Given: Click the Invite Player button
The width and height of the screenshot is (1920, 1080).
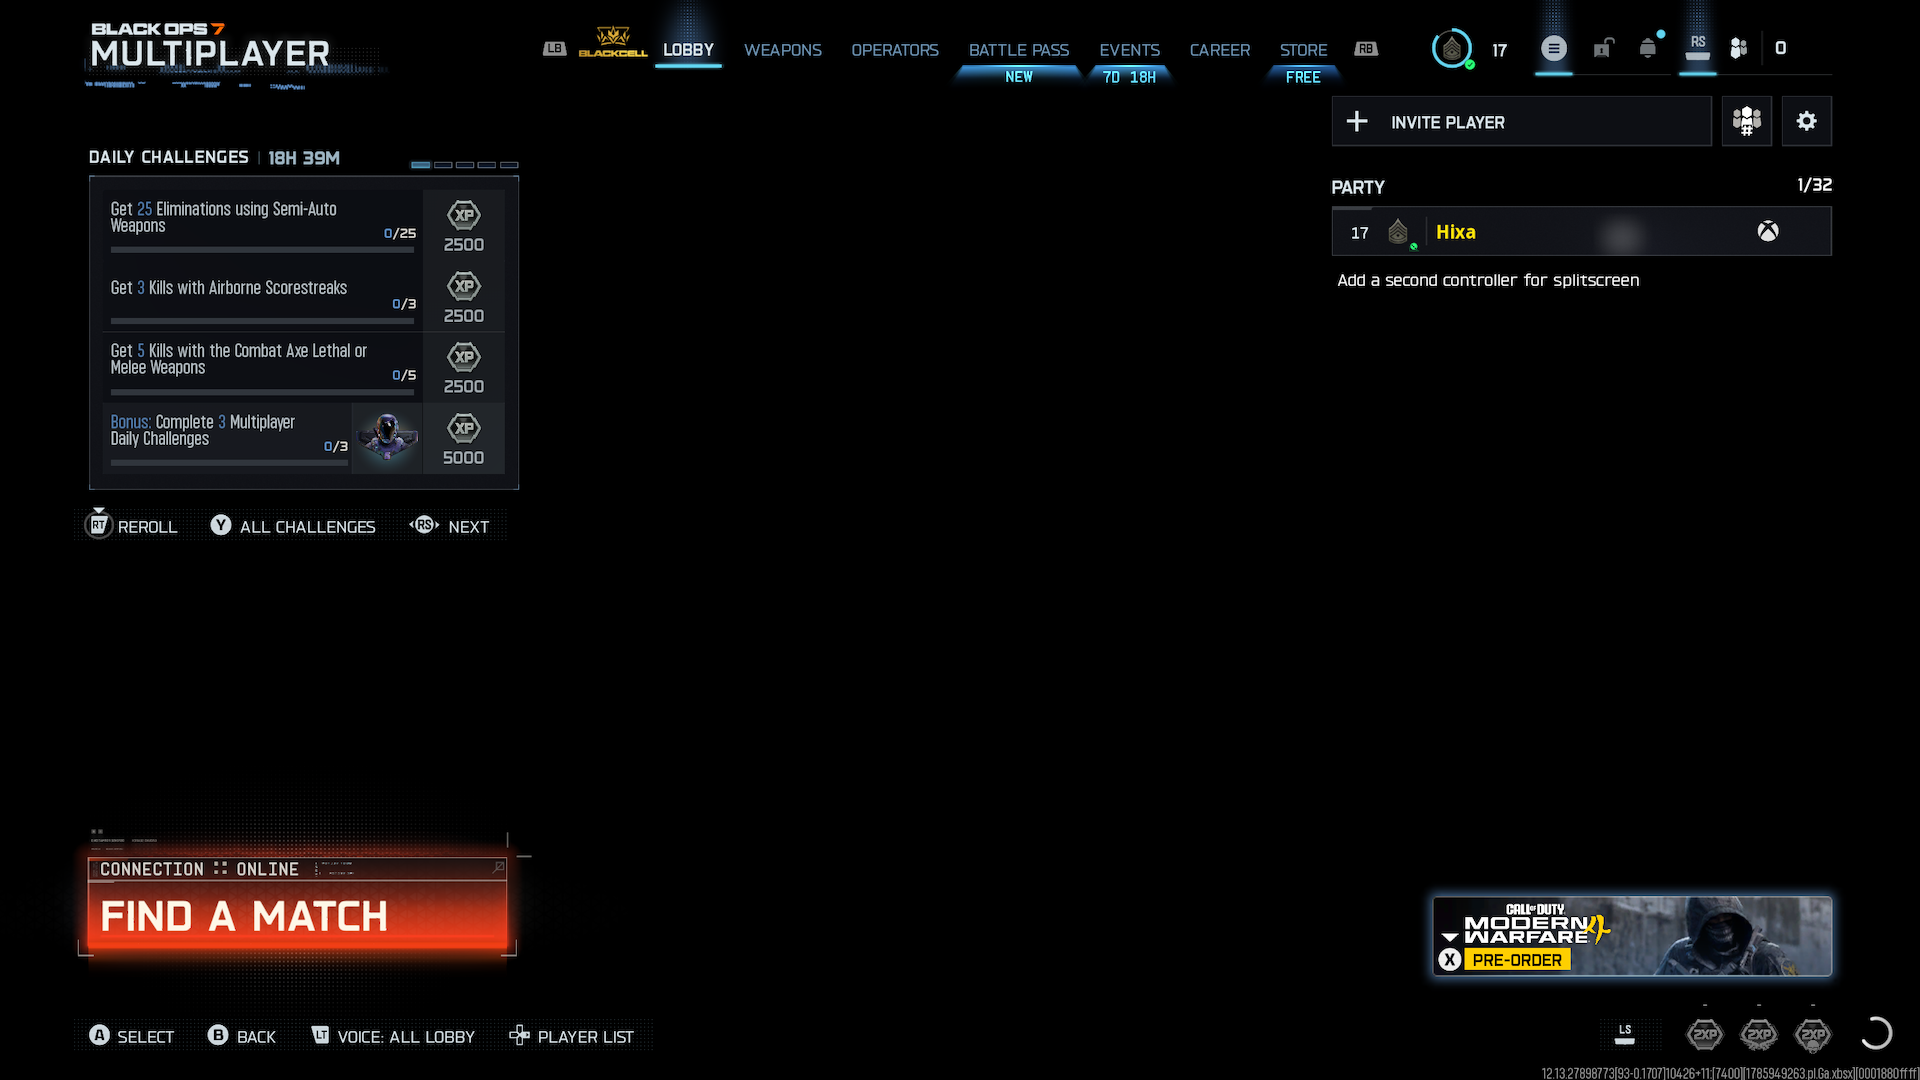Looking at the screenshot, I should click(x=1521, y=121).
